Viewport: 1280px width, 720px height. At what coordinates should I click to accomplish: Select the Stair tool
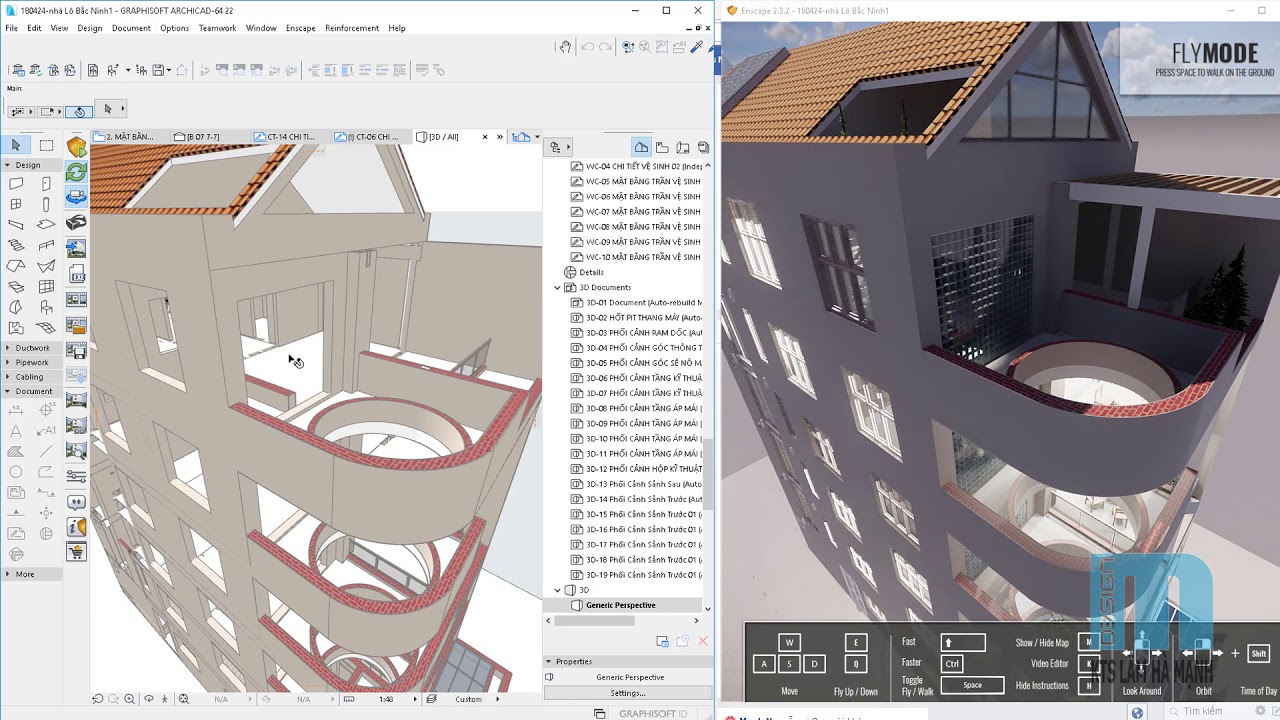tap(16, 245)
